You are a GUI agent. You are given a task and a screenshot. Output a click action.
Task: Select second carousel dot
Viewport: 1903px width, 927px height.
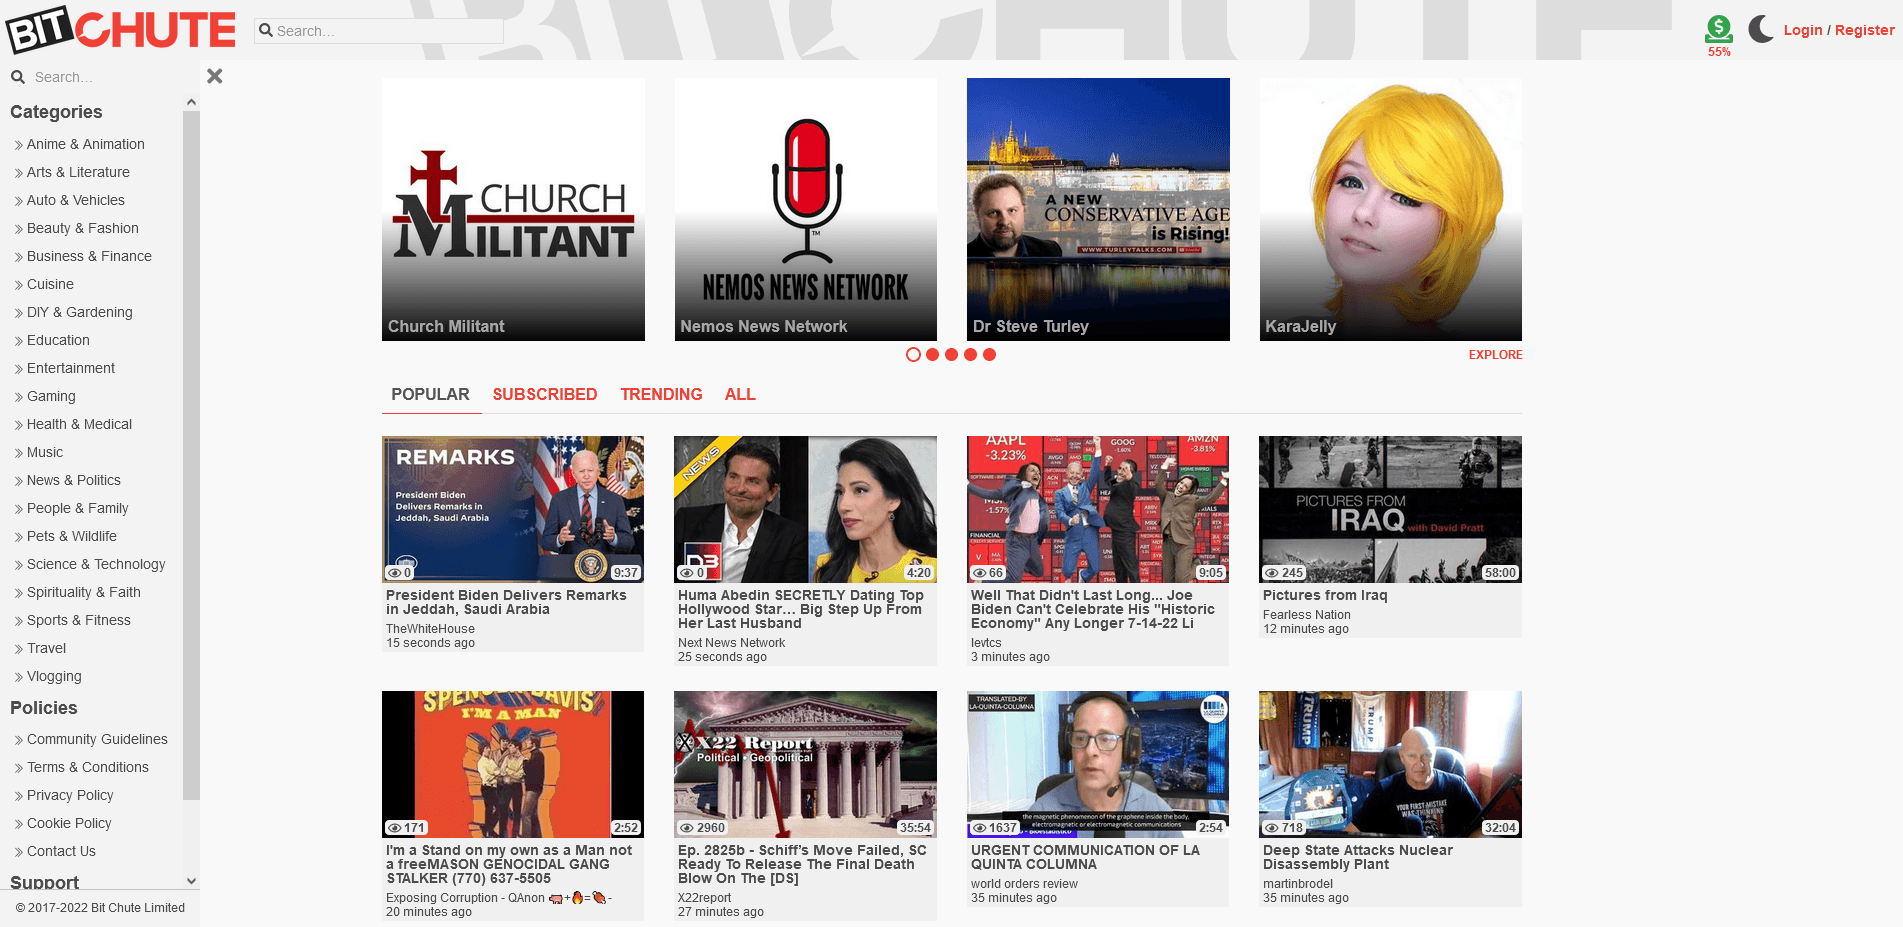(932, 354)
